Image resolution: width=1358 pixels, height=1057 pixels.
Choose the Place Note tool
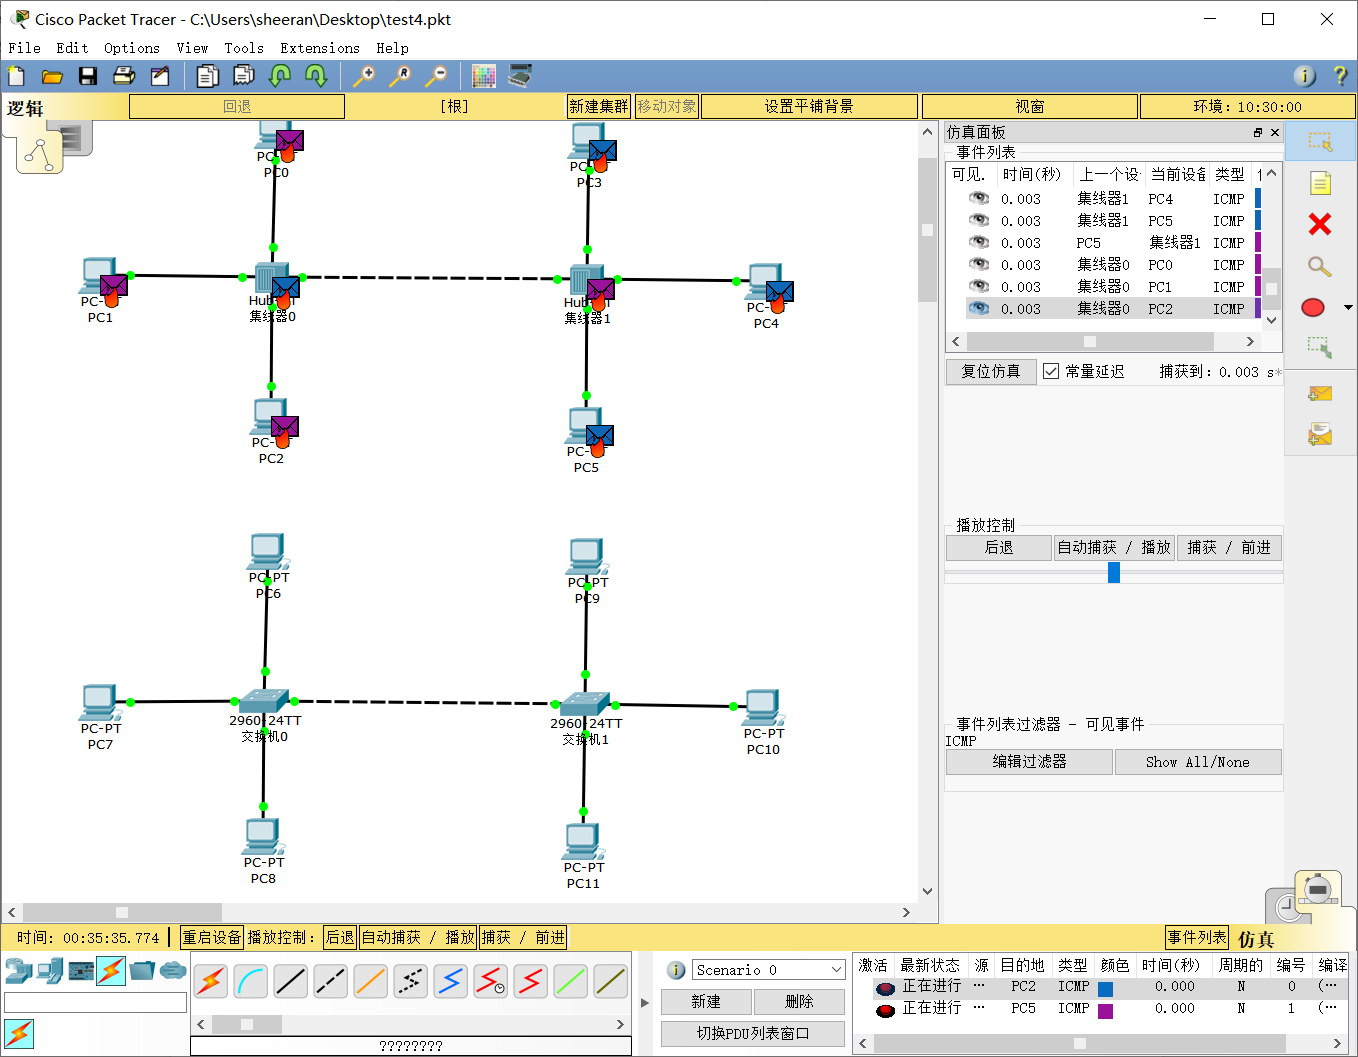(x=1320, y=183)
